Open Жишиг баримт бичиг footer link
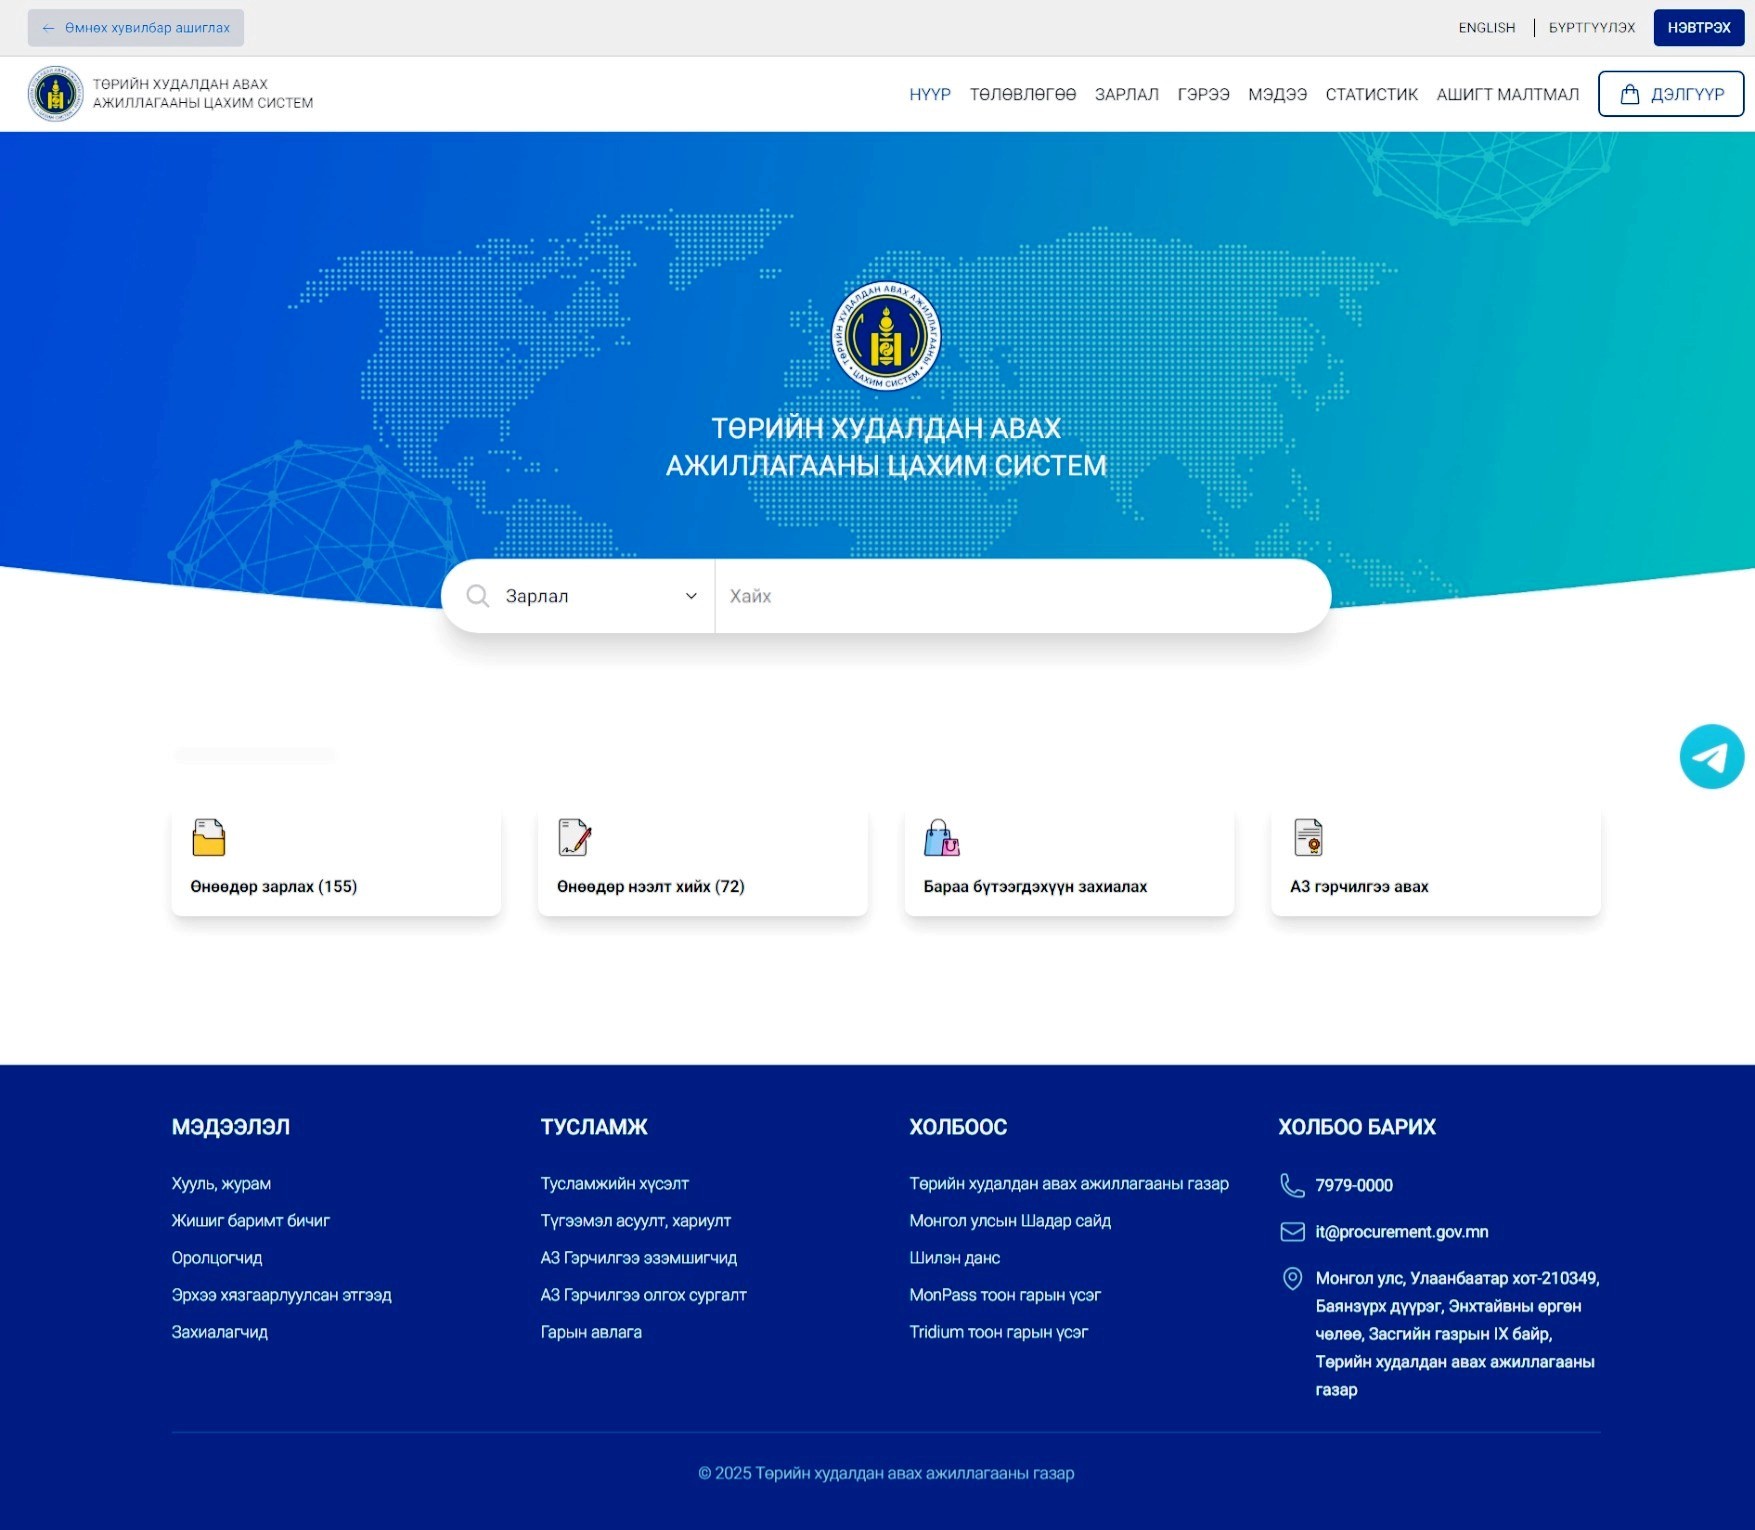 pyautogui.click(x=250, y=1221)
